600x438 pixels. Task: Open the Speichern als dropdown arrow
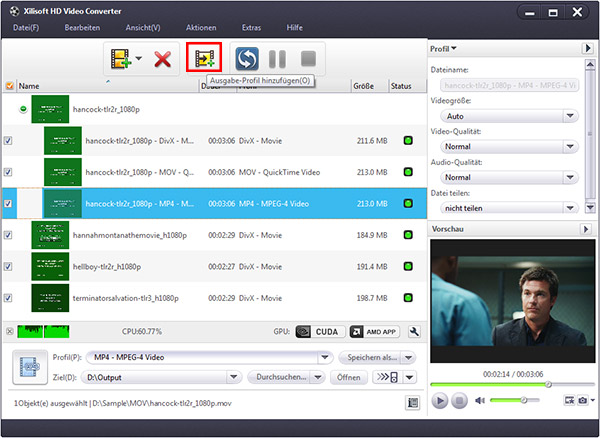pos(409,358)
